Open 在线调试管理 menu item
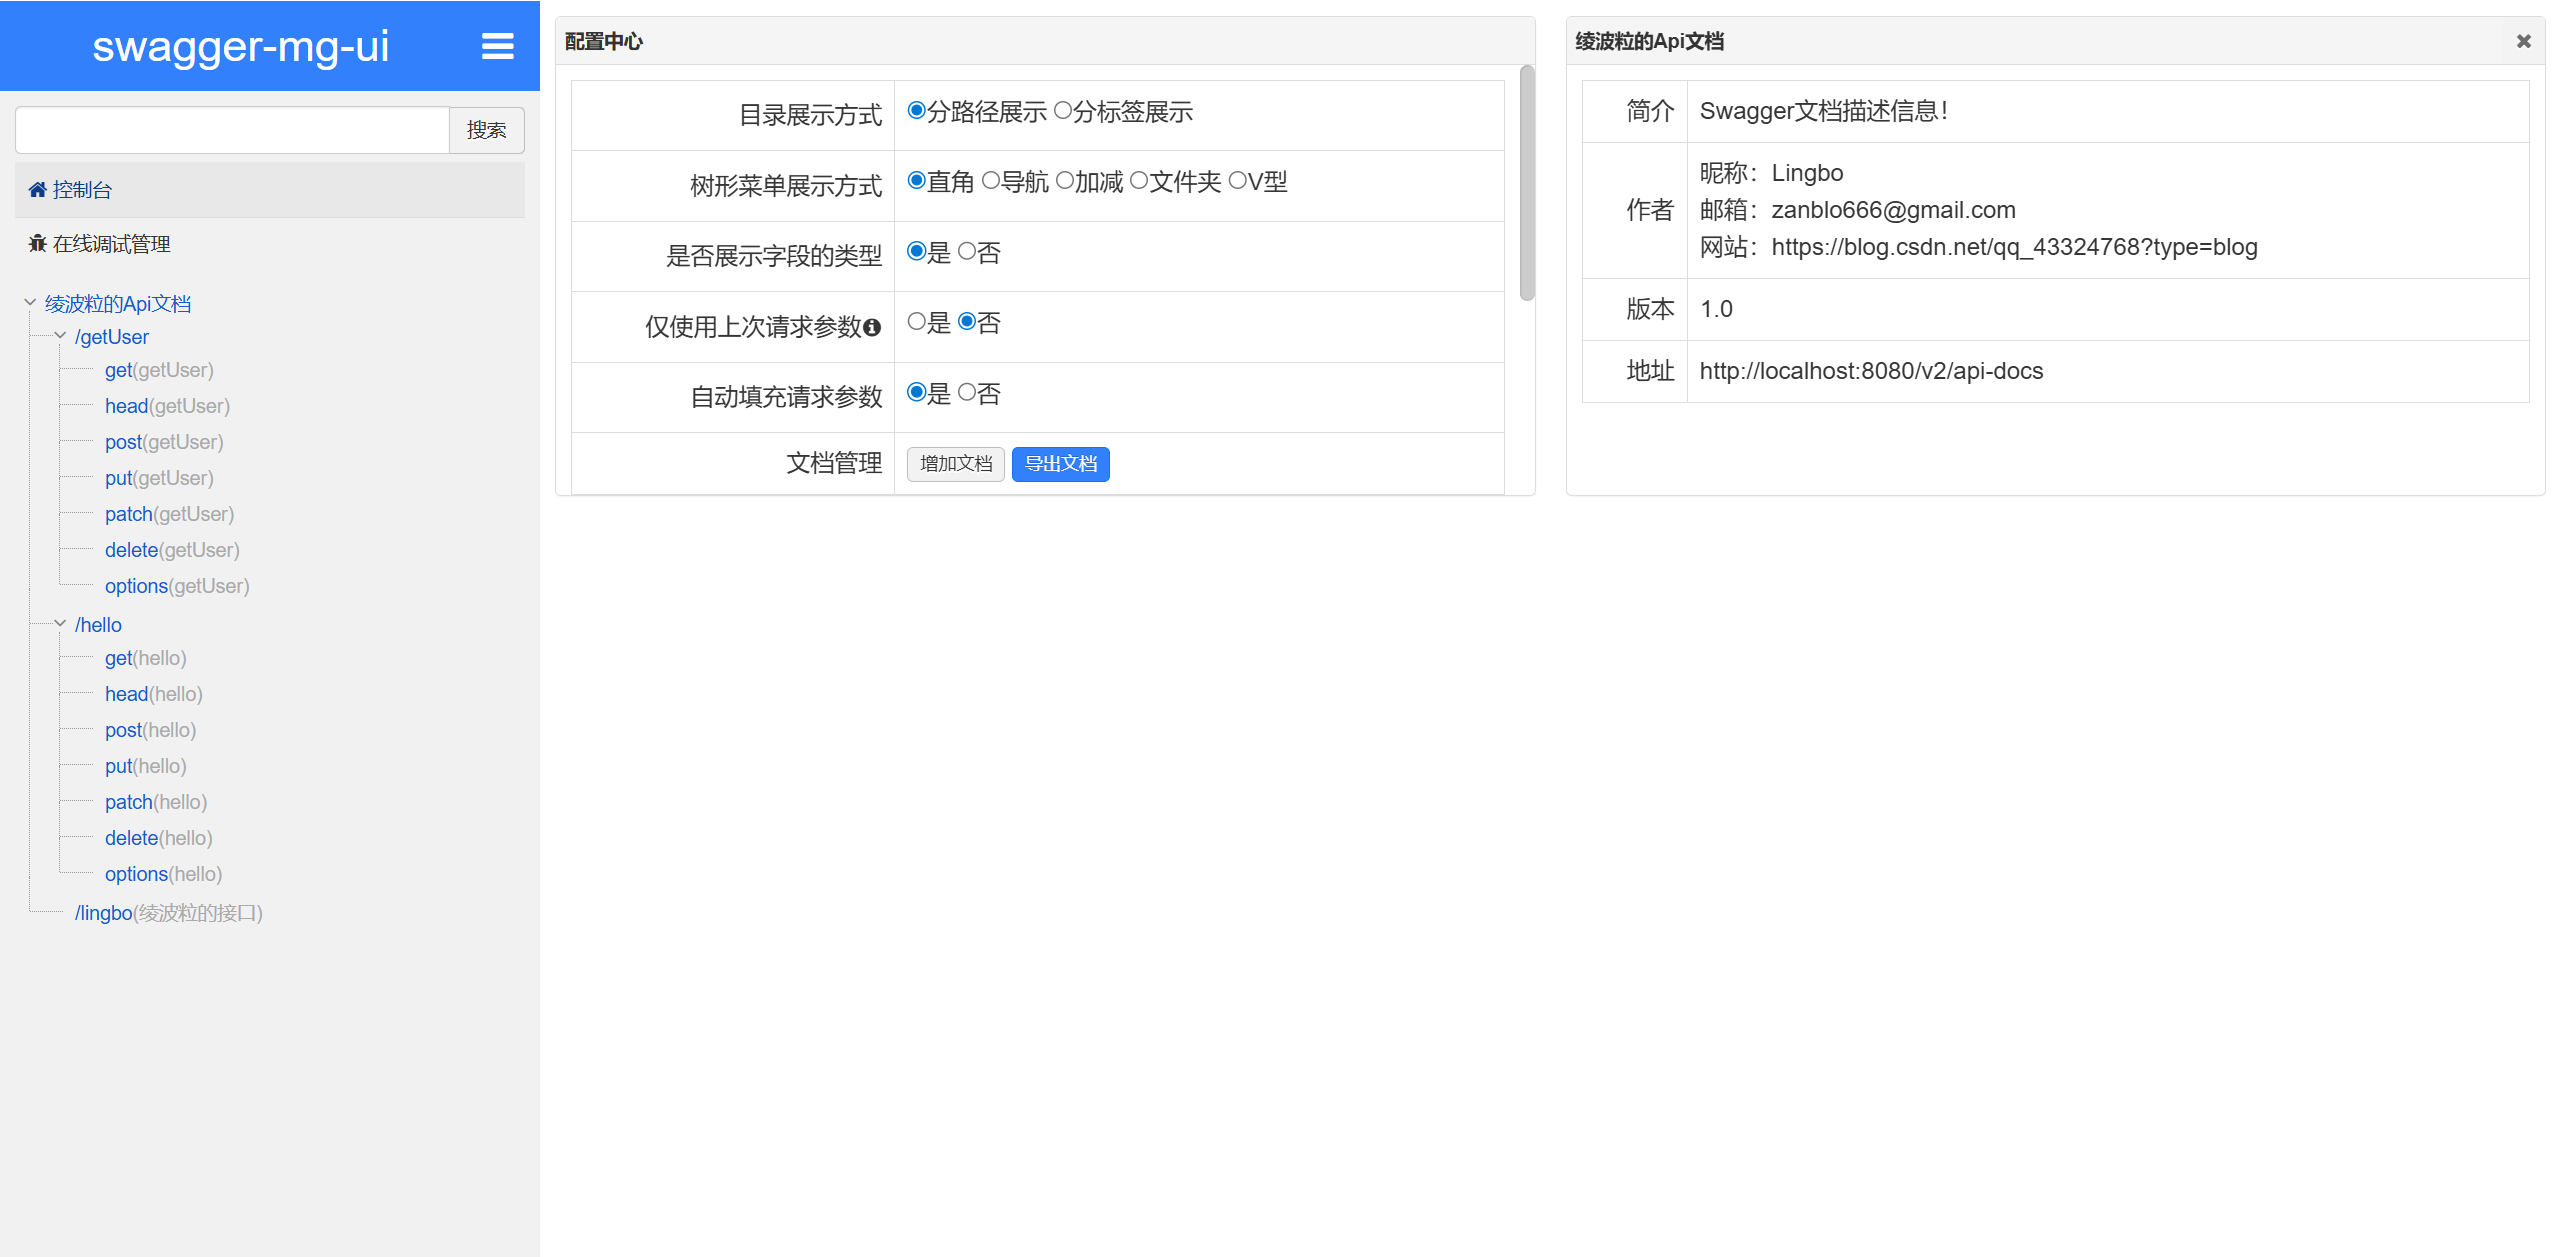This screenshot has width=2559, height=1257. click(111, 244)
